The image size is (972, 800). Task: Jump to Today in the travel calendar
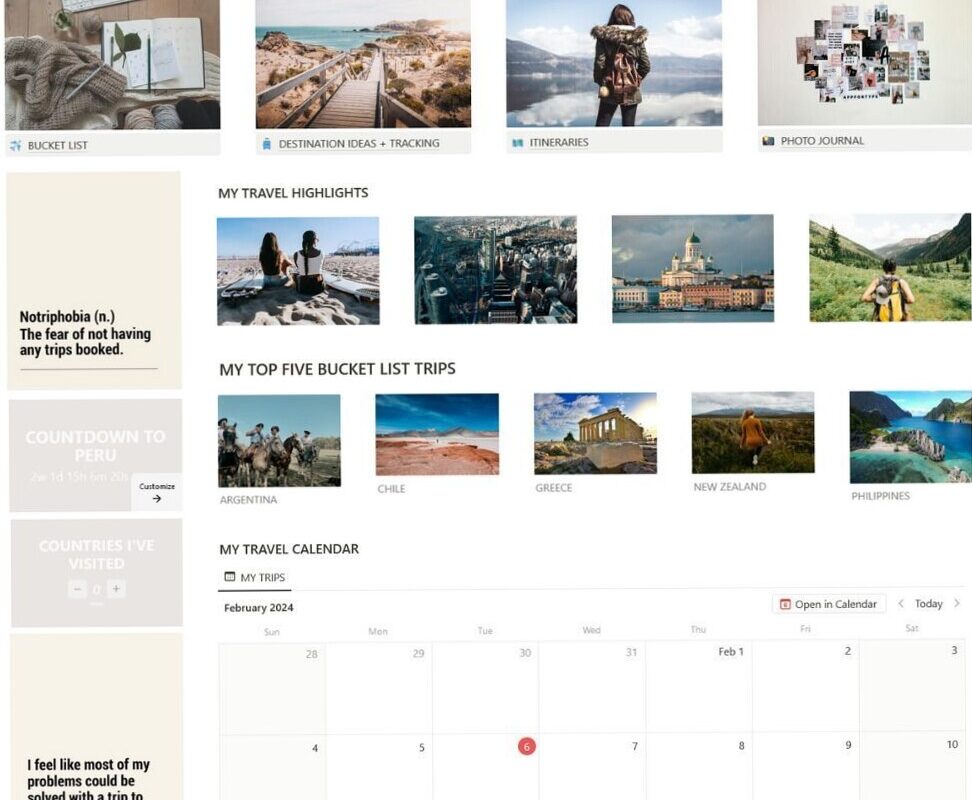pyautogui.click(x=927, y=604)
